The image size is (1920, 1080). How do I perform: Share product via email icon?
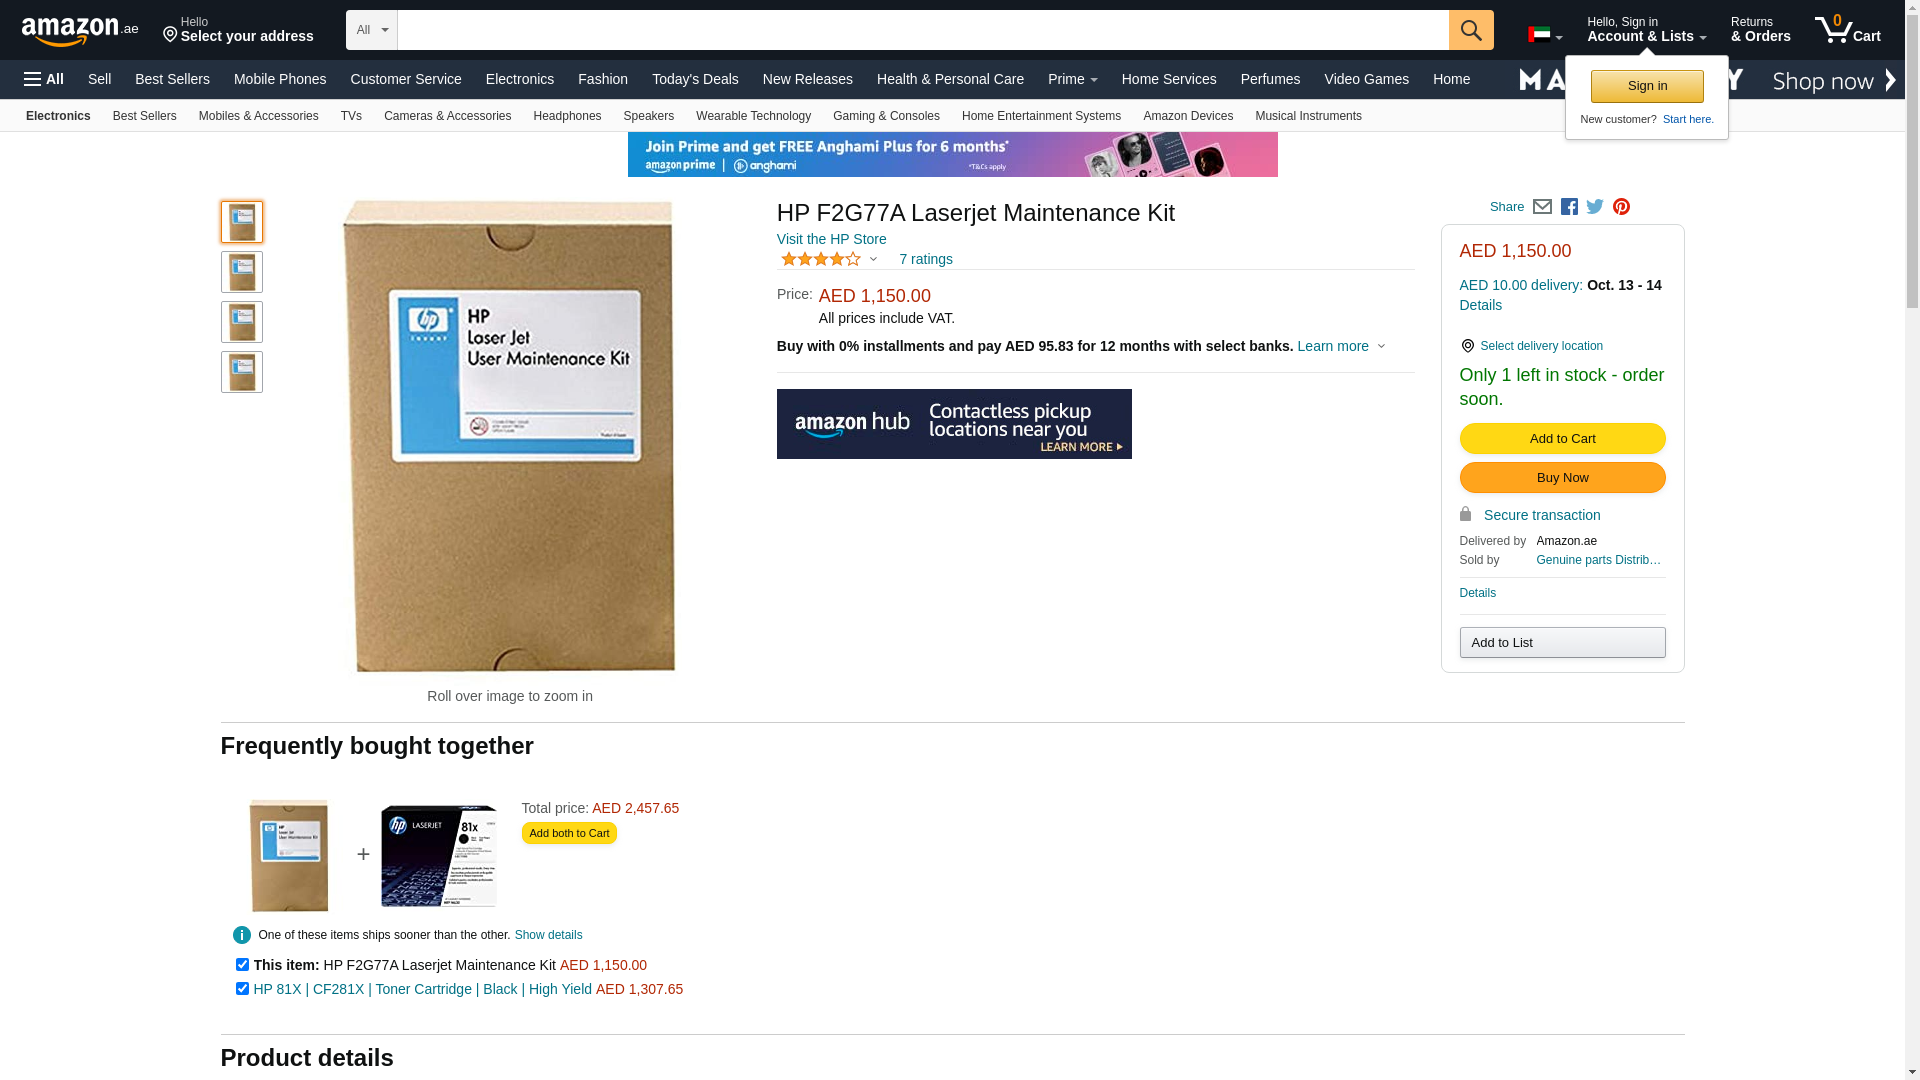[1542, 207]
